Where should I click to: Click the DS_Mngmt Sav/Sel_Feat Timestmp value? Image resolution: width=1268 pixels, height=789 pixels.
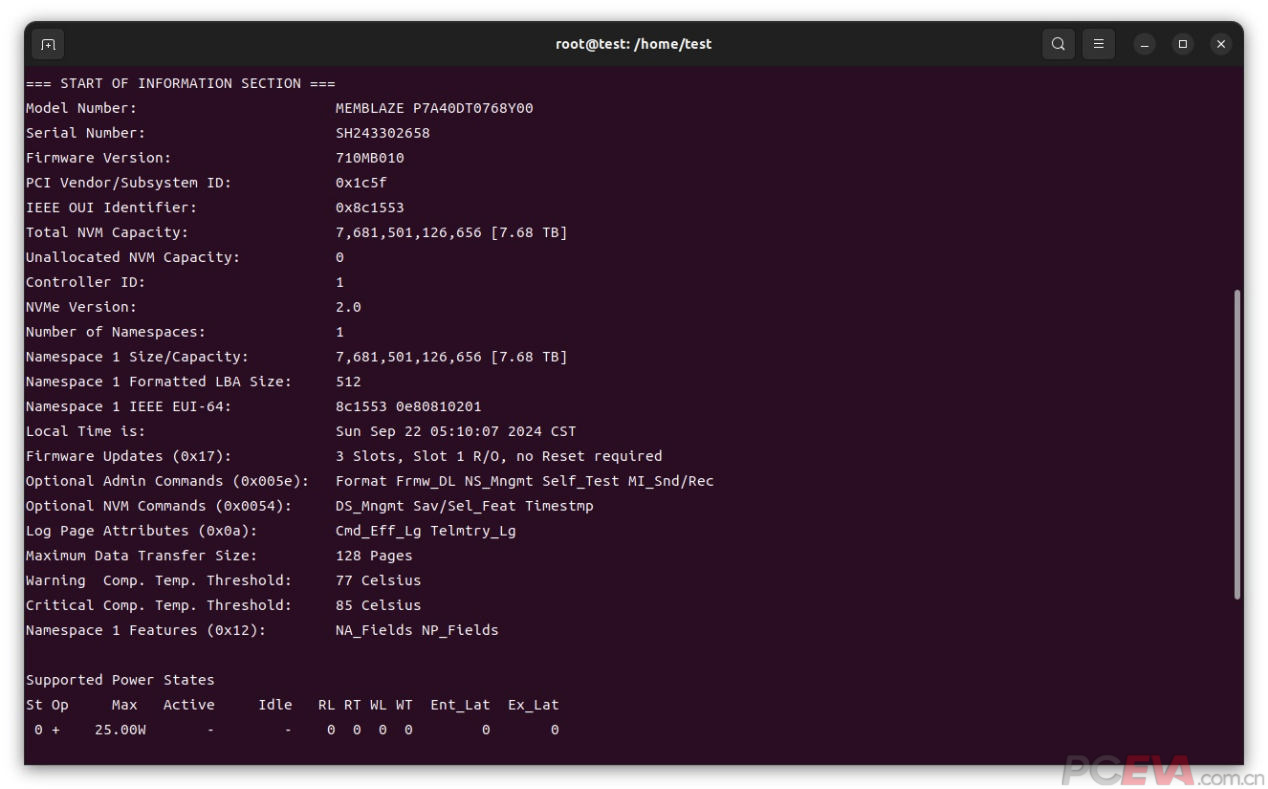[x=464, y=506]
